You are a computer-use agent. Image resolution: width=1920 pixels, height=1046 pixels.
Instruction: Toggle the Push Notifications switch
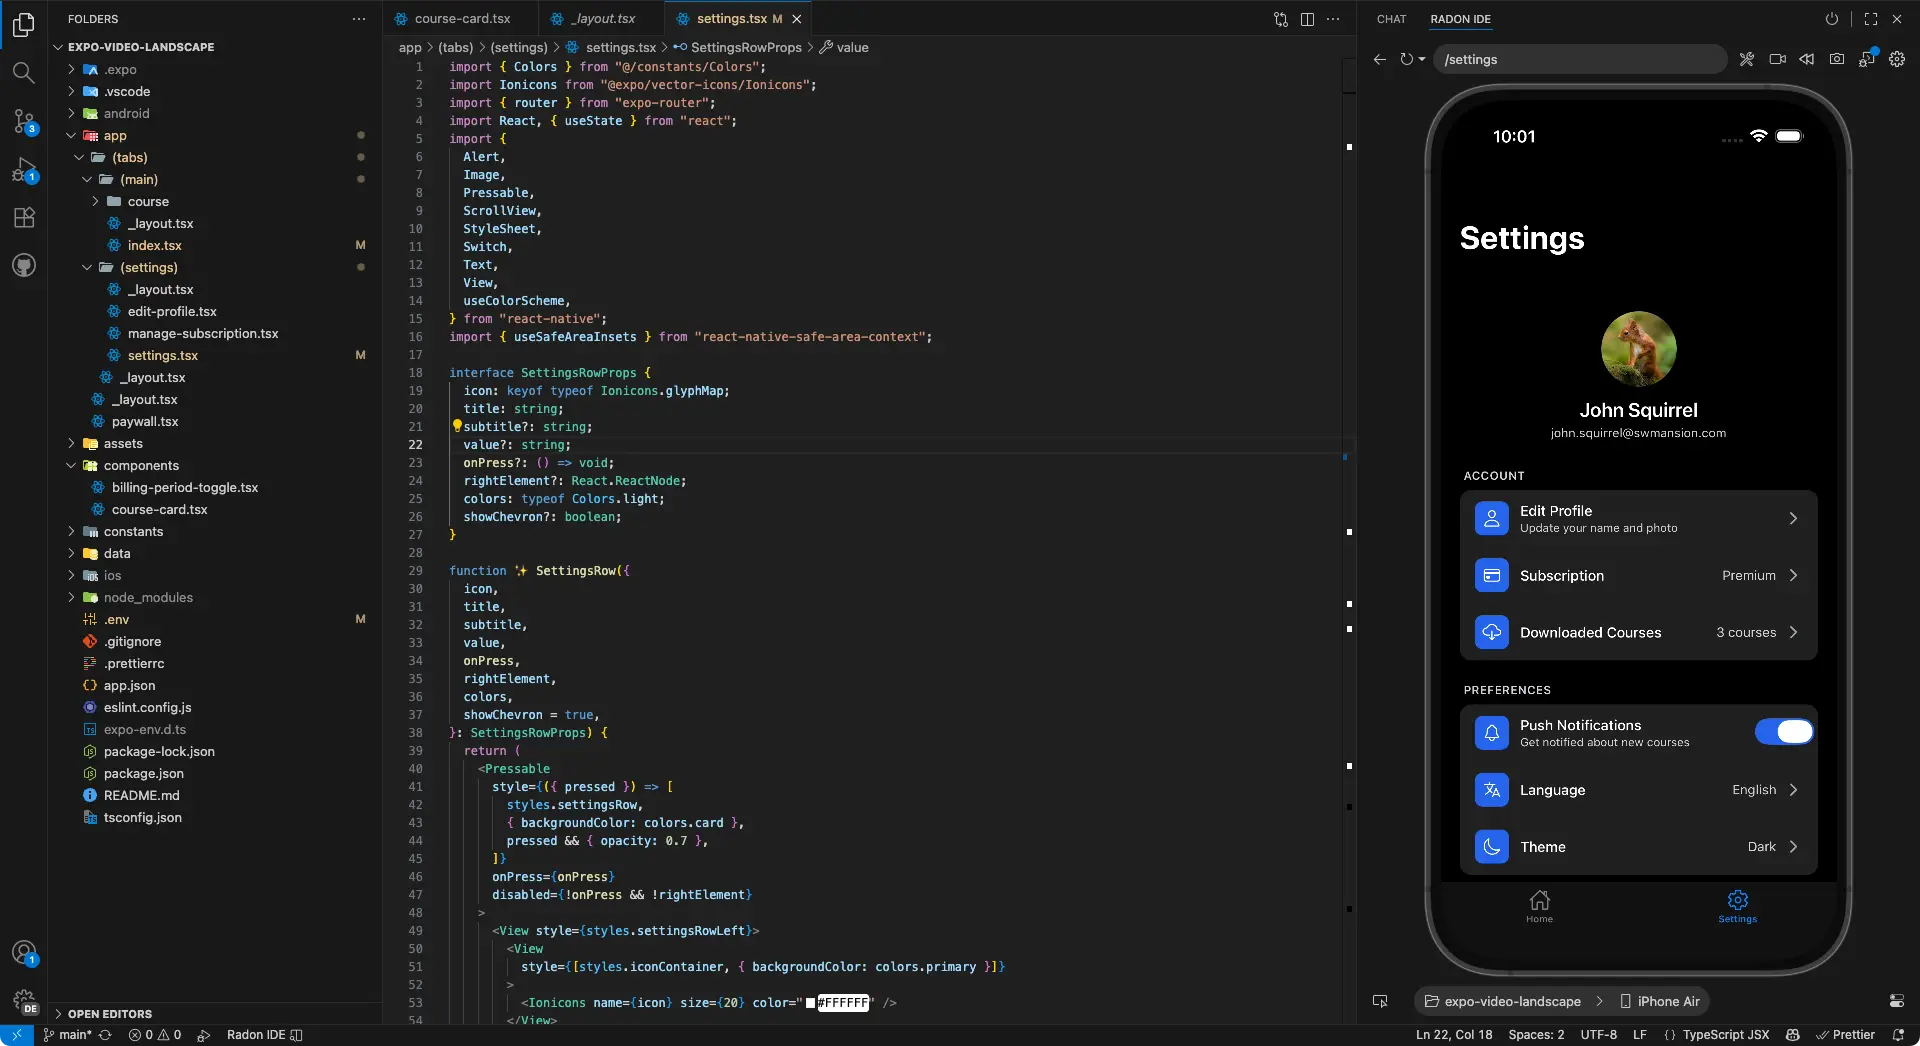[1784, 732]
